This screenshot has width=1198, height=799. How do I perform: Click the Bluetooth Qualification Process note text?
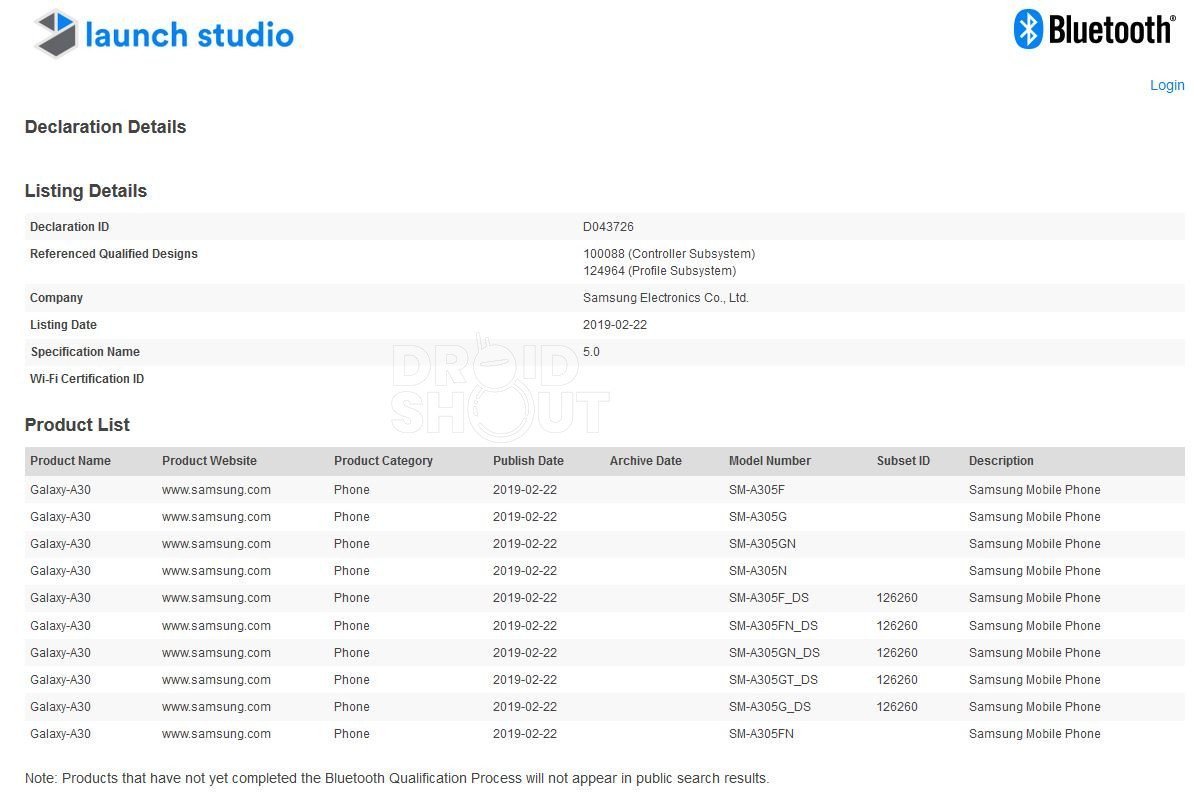tap(397, 778)
